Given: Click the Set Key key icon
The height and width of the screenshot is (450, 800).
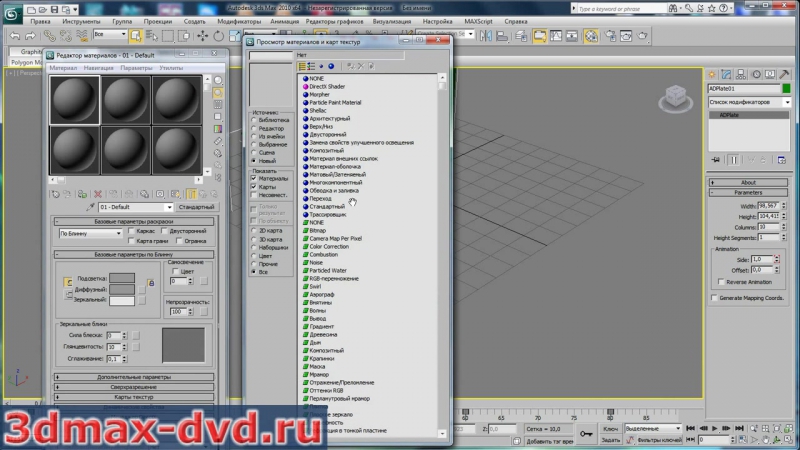Looking at the screenshot, I should click(586, 434).
